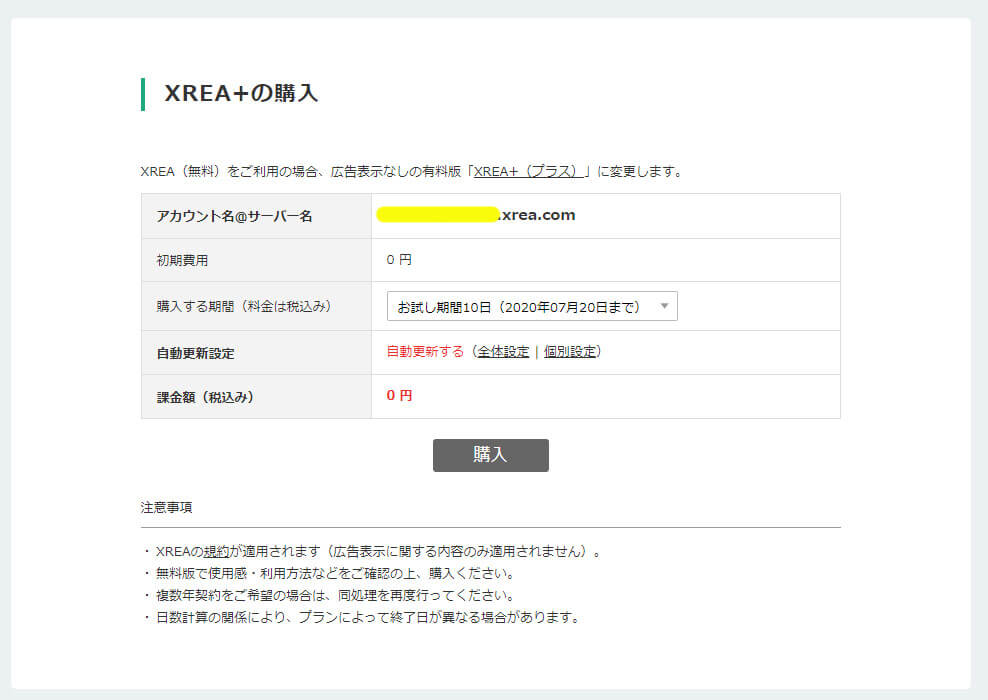This screenshot has width=988, height=700.
Task: Open 個別設定 auto-renewal link
Action: click(570, 352)
